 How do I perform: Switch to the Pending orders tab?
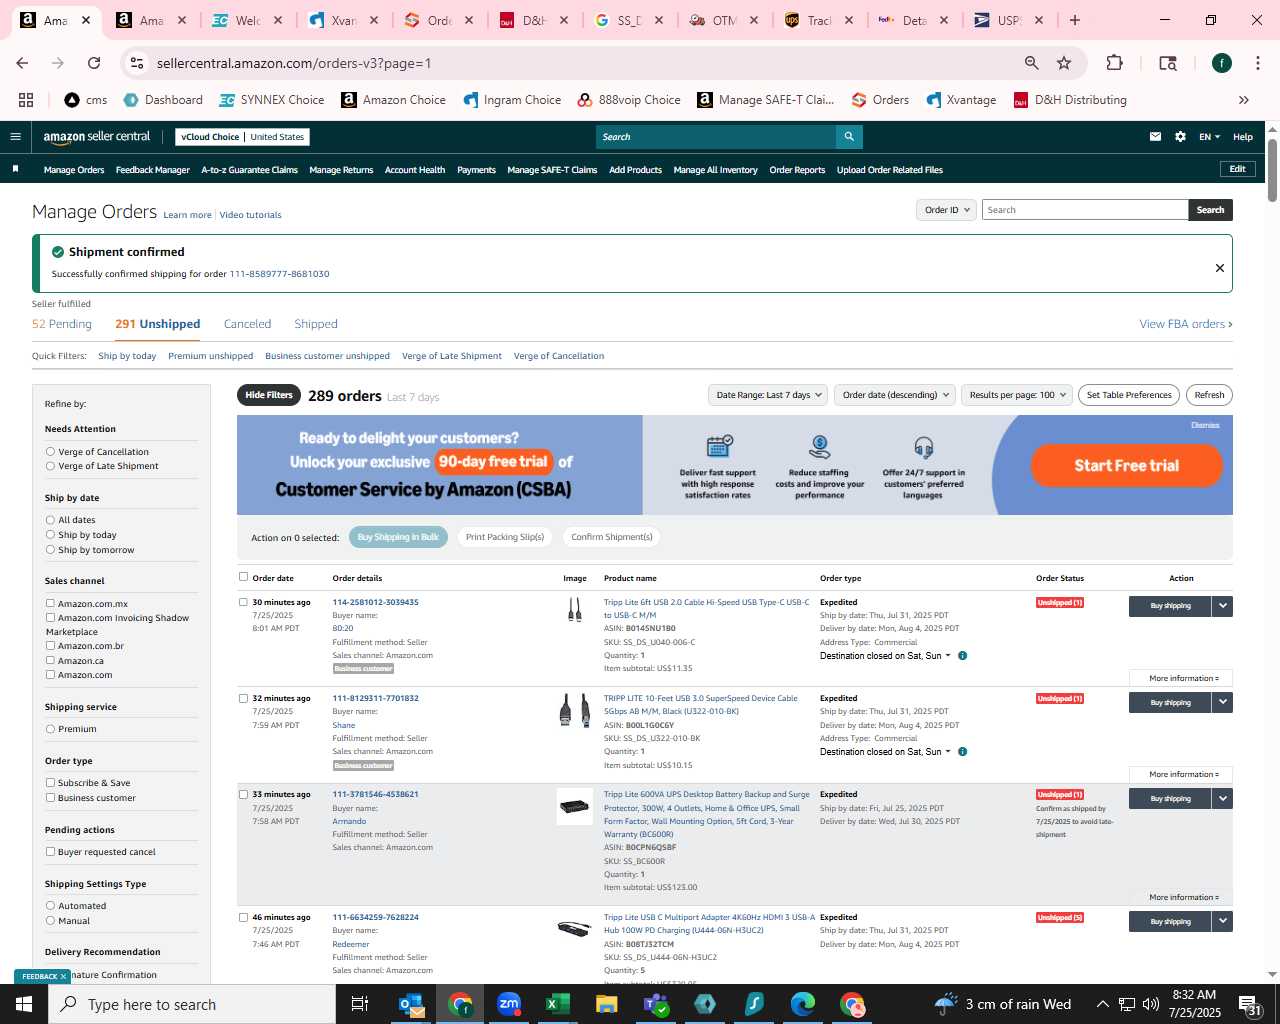pos(62,324)
